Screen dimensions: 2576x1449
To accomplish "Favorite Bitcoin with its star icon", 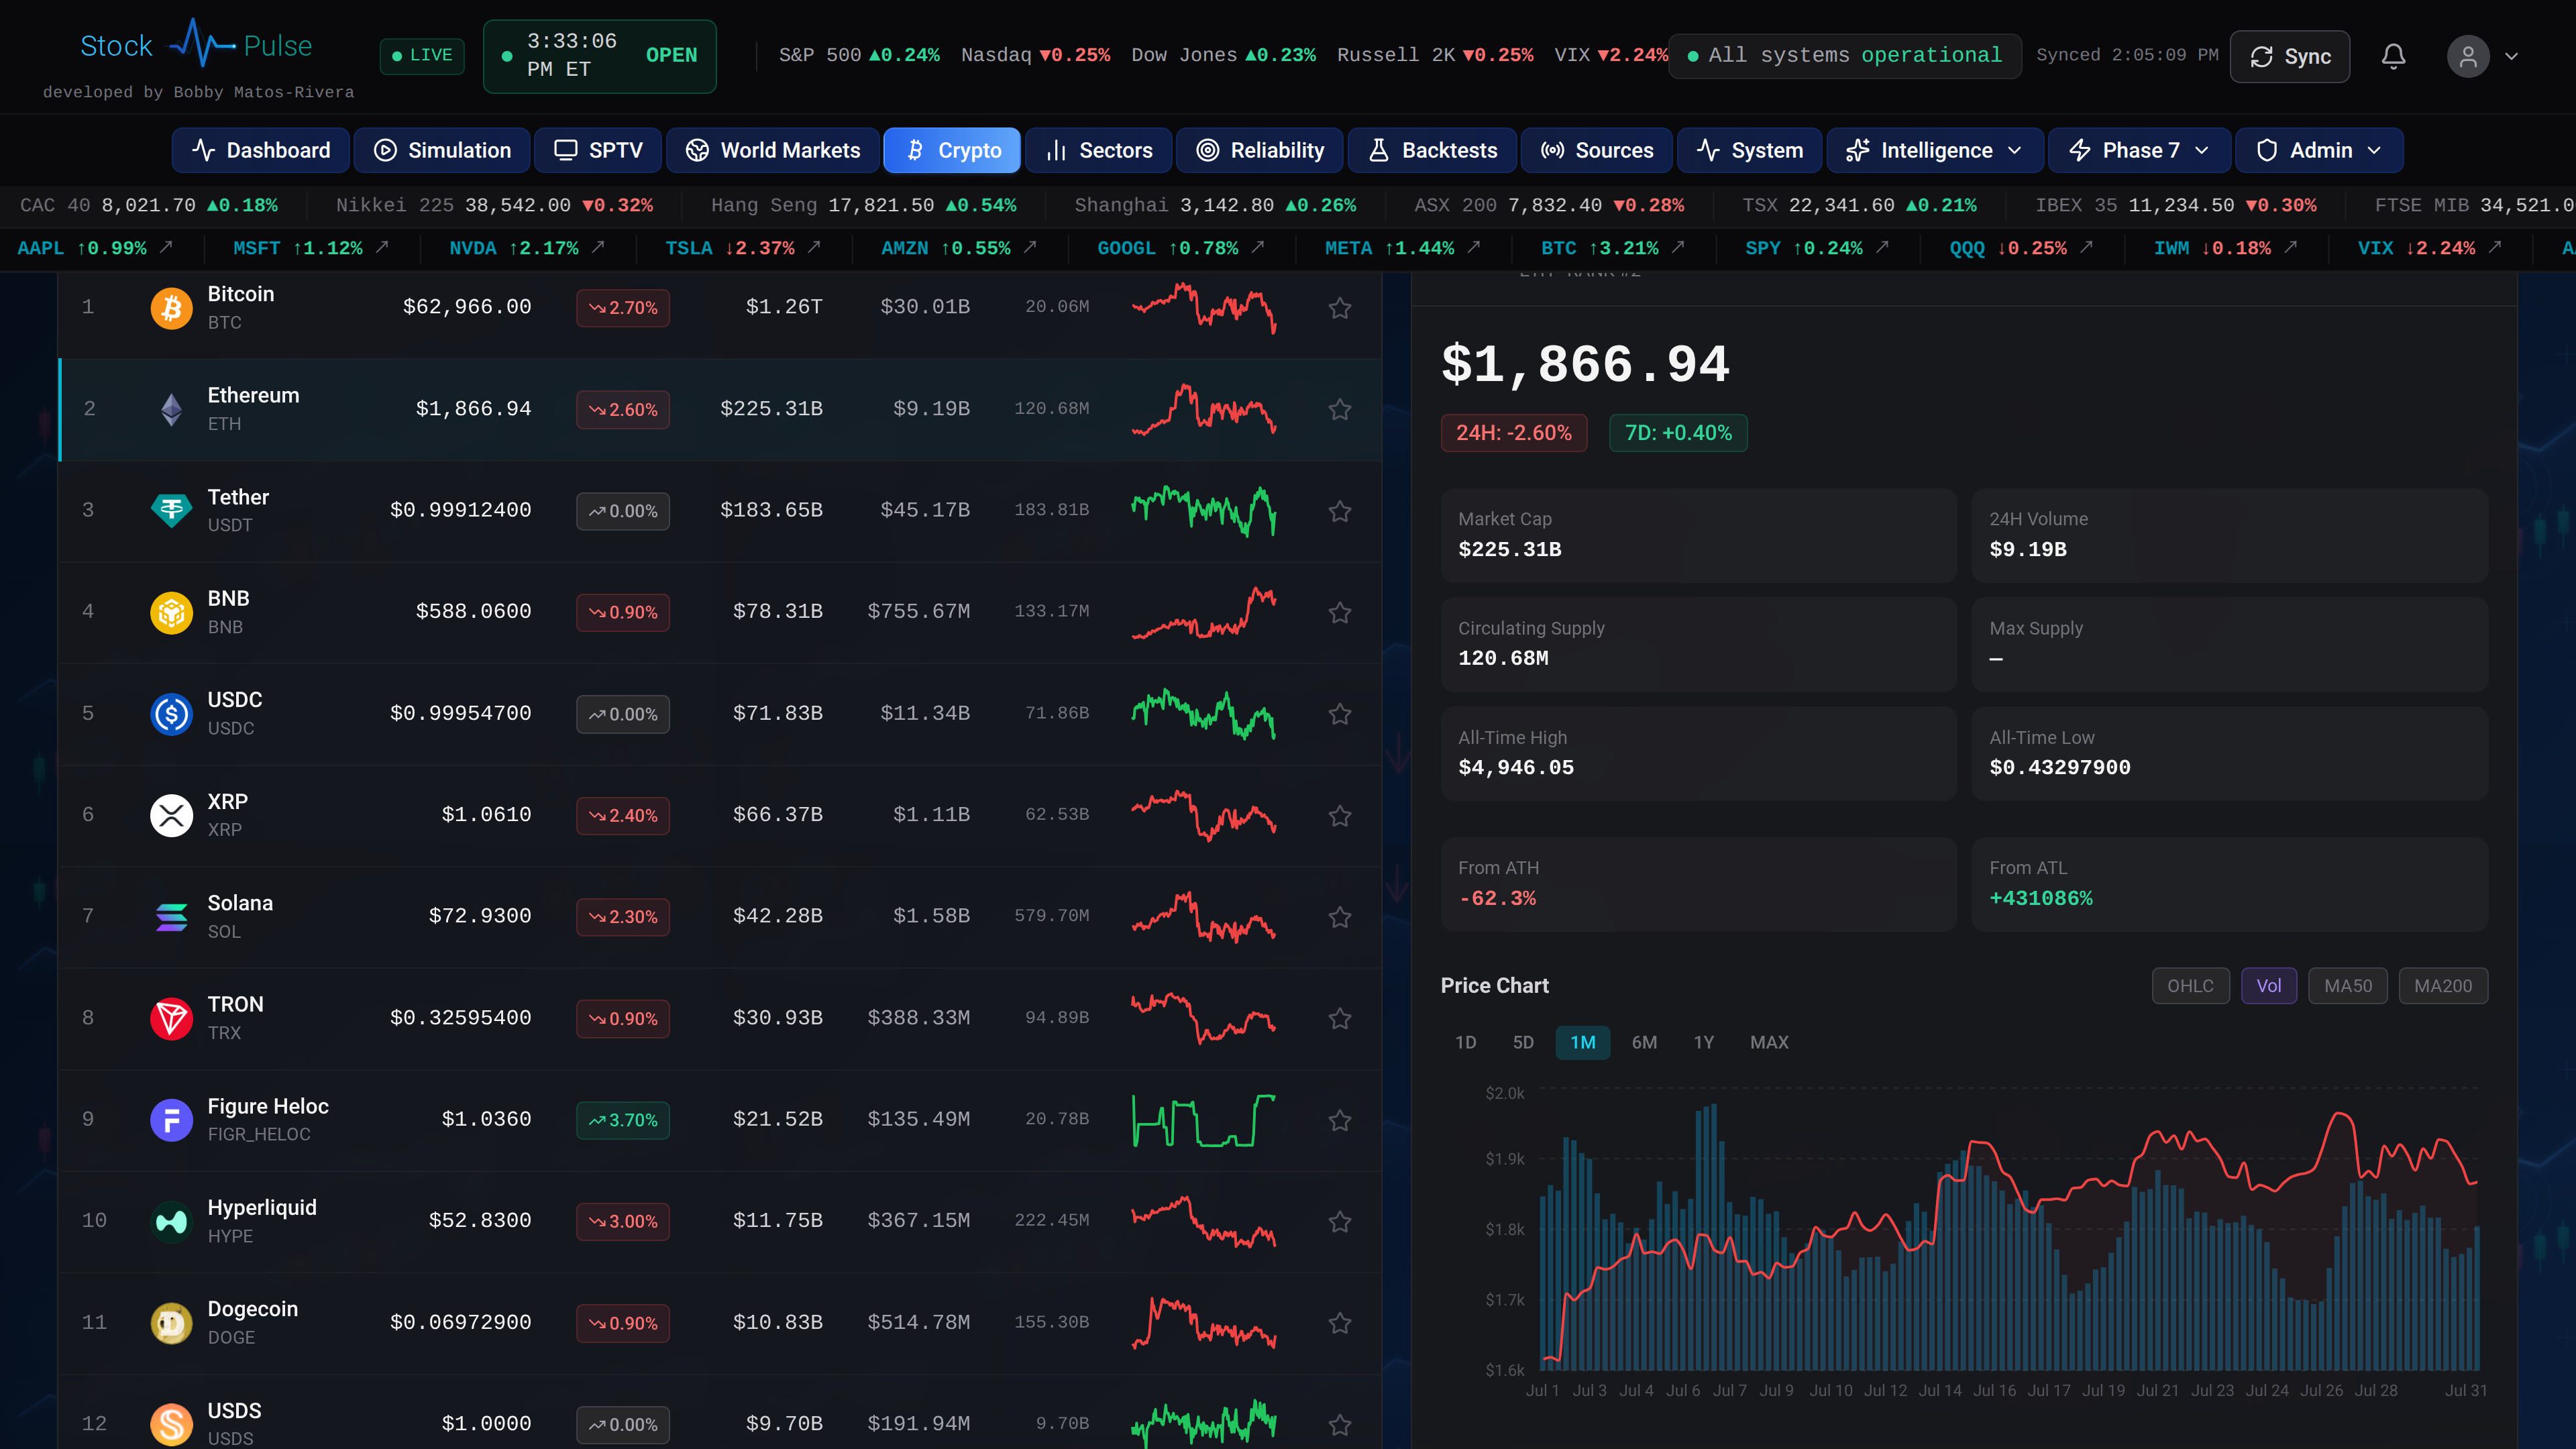I will pos(1340,308).
